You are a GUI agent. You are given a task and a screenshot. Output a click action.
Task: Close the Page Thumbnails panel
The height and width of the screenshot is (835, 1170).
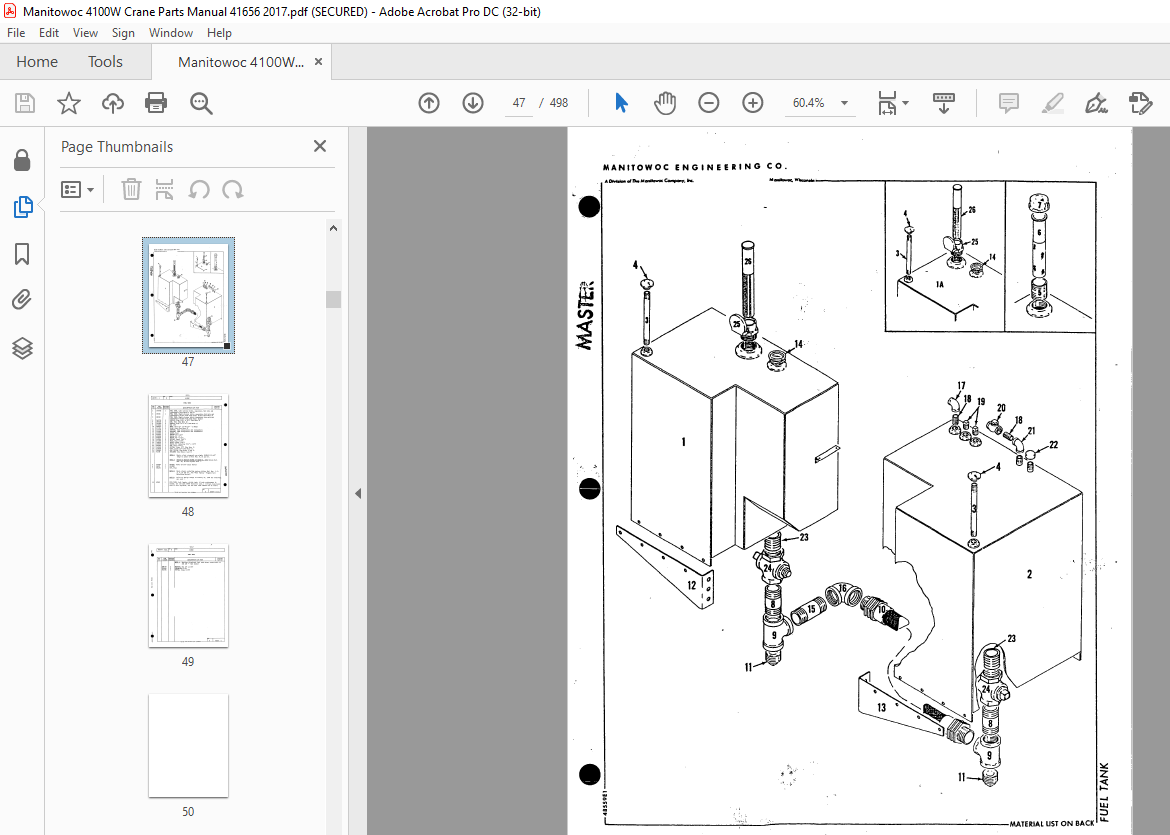click(x=320, y=146)
